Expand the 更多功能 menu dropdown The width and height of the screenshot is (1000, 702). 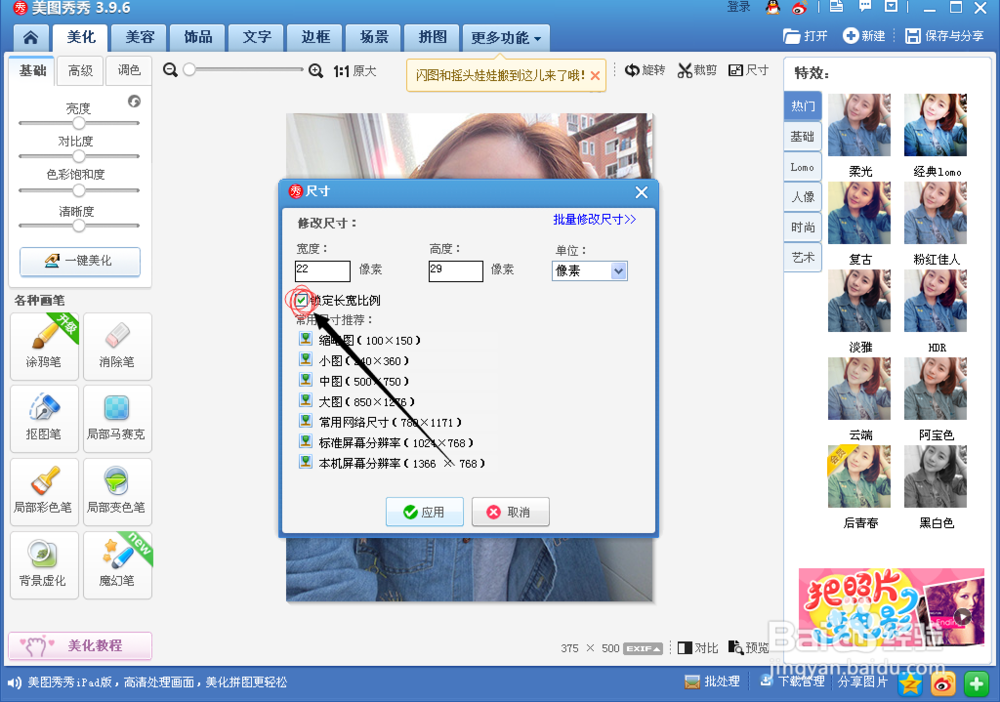502,37
